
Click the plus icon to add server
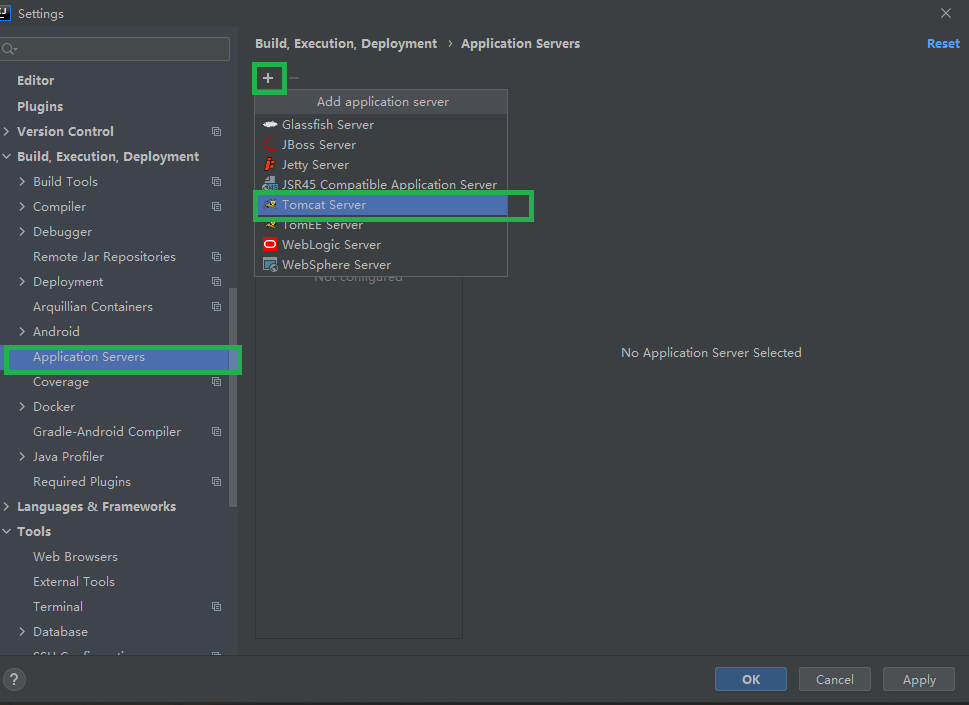point(268,78)
